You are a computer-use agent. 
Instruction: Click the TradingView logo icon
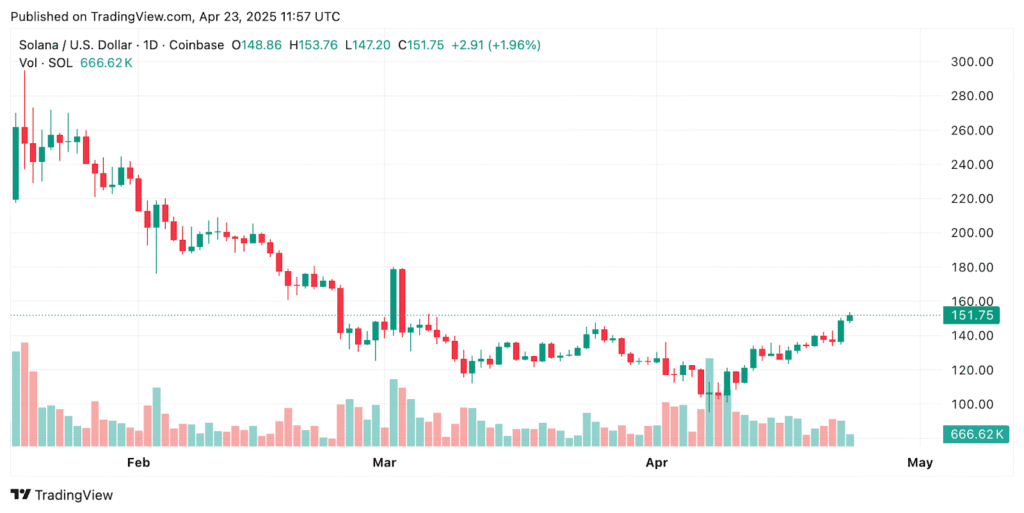[x=20, y=495]
